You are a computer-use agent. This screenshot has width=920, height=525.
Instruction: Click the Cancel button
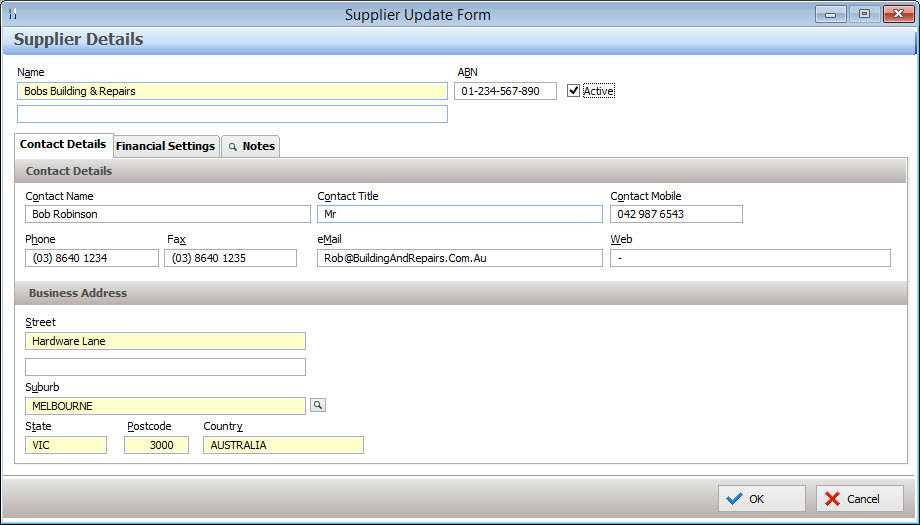(x=860, y=499)
